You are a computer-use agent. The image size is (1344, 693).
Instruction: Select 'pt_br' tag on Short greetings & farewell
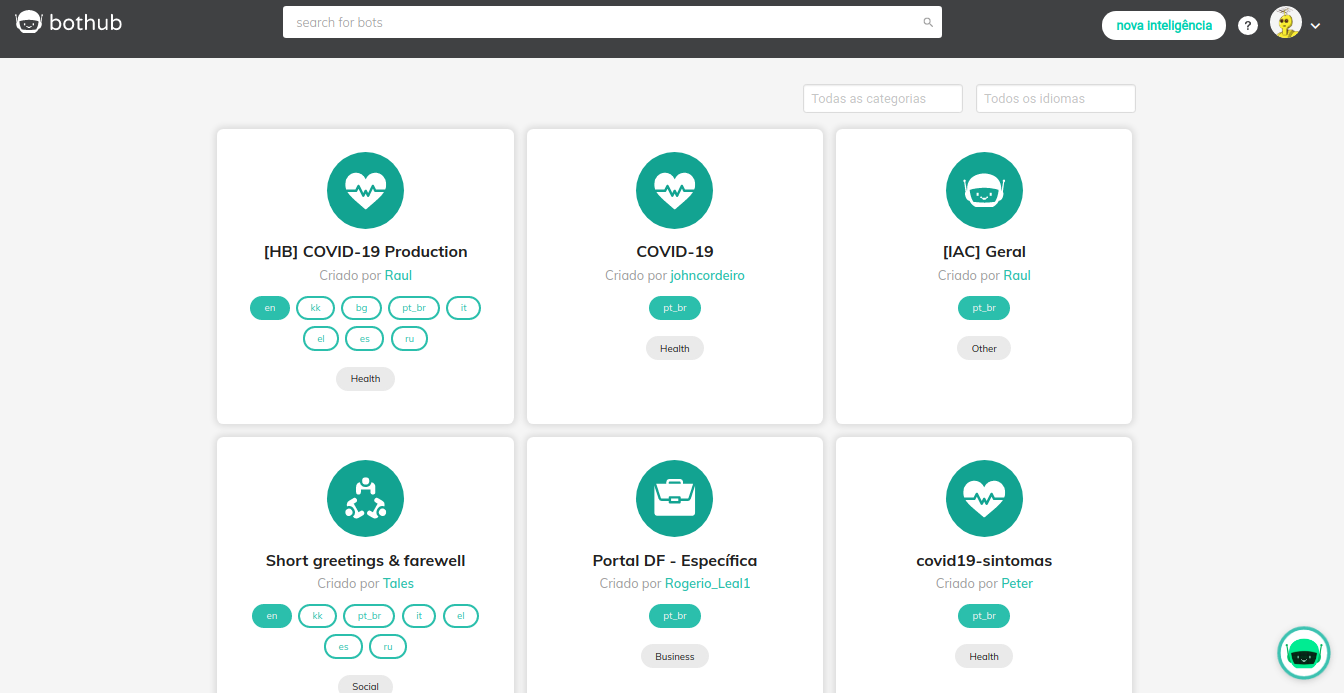pos(369,616)
